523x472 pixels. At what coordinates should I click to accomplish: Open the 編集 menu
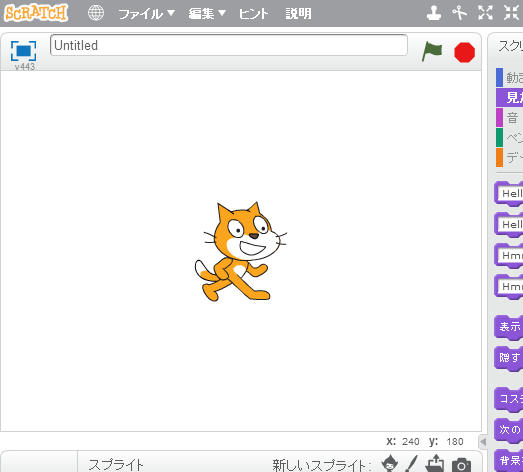coord(207,14)
